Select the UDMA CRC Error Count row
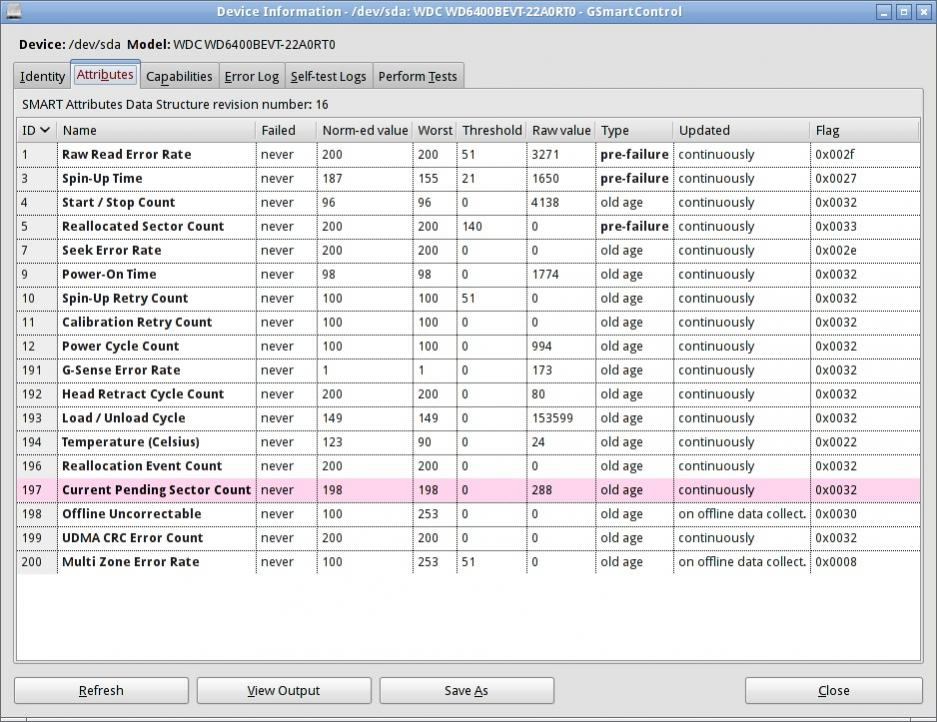The image size is (937, 722). (x=468, y=537)
